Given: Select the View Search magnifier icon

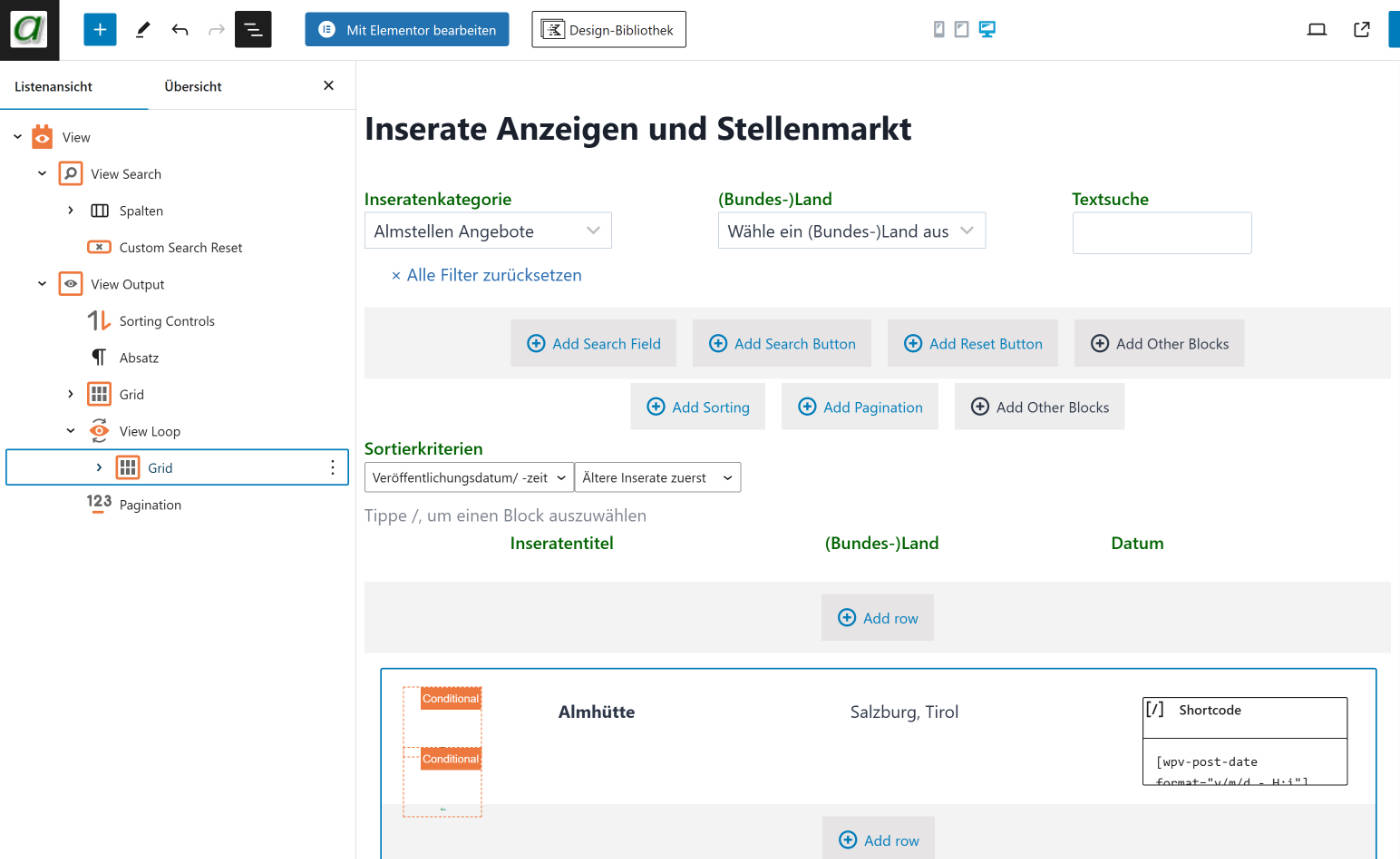Looking at the screenshot, I should coord(70,174).
